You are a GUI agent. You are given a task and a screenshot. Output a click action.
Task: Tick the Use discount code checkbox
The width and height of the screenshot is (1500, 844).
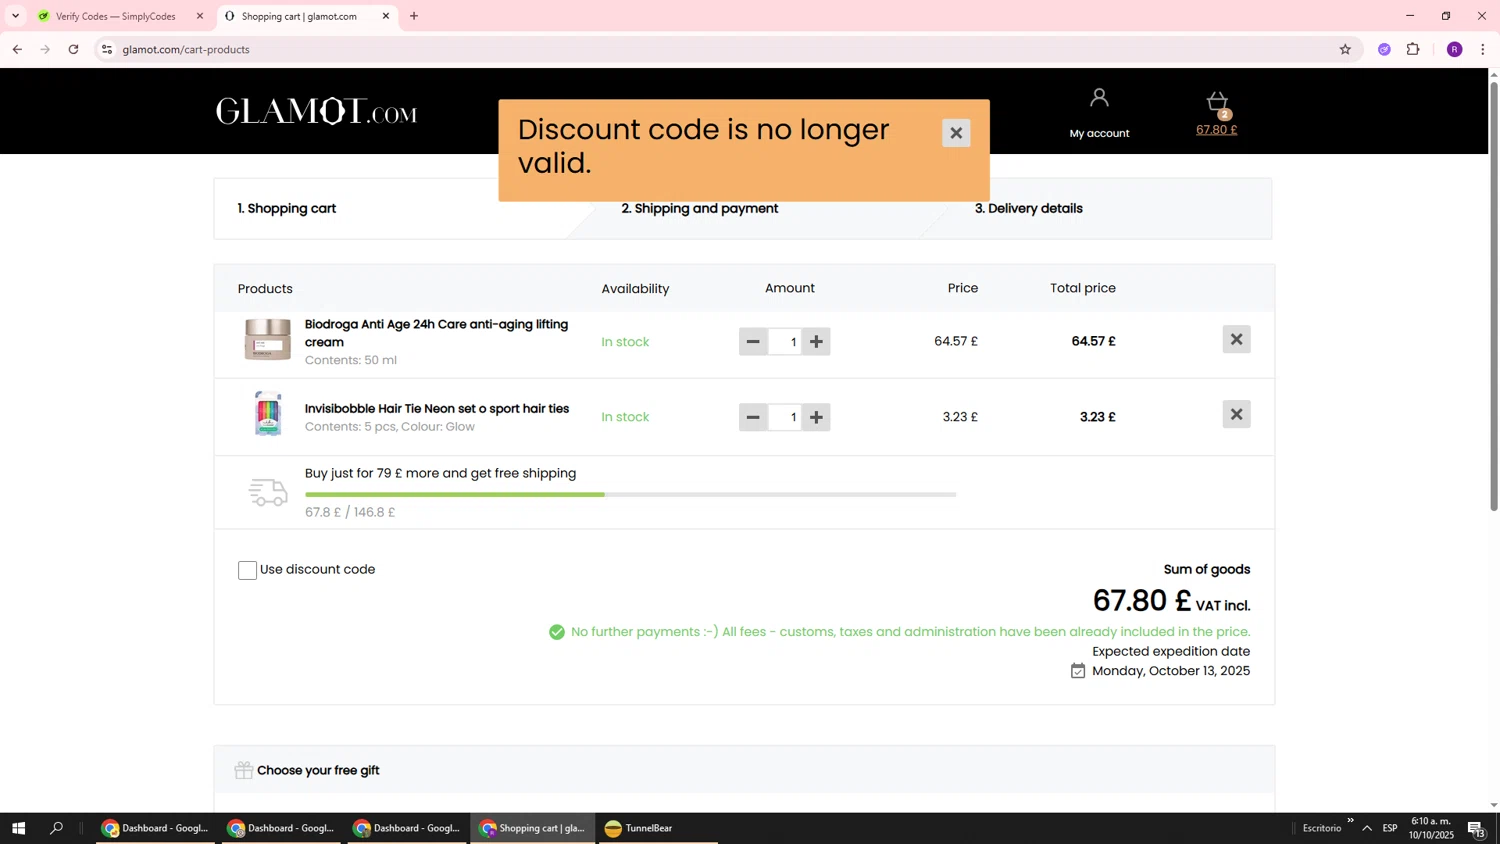pos(247,570)
